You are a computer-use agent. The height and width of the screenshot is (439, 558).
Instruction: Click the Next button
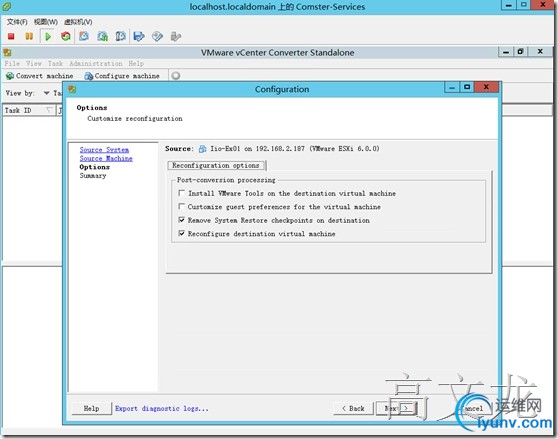396,408
